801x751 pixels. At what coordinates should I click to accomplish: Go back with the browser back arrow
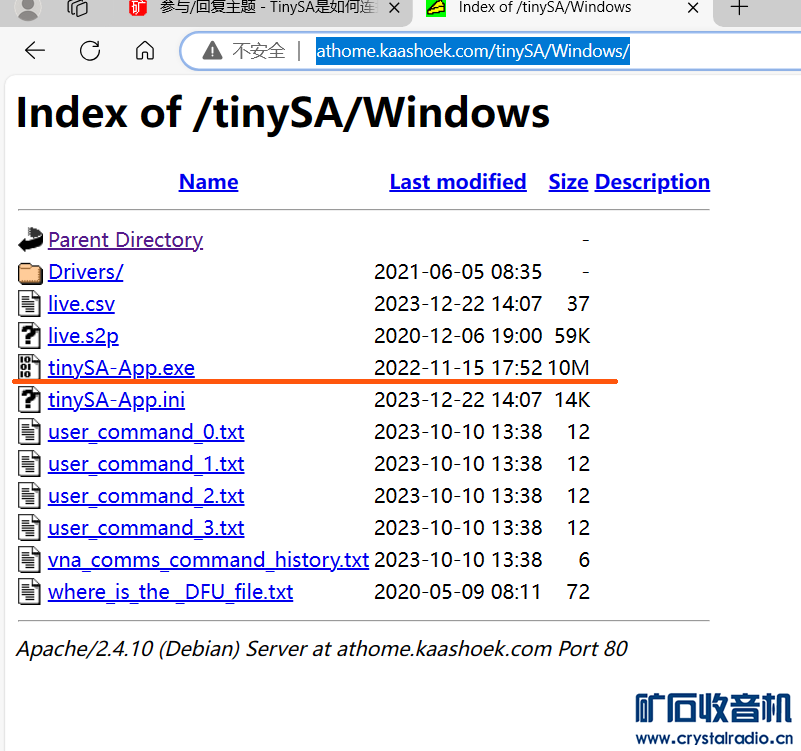[x=35, y=51]
